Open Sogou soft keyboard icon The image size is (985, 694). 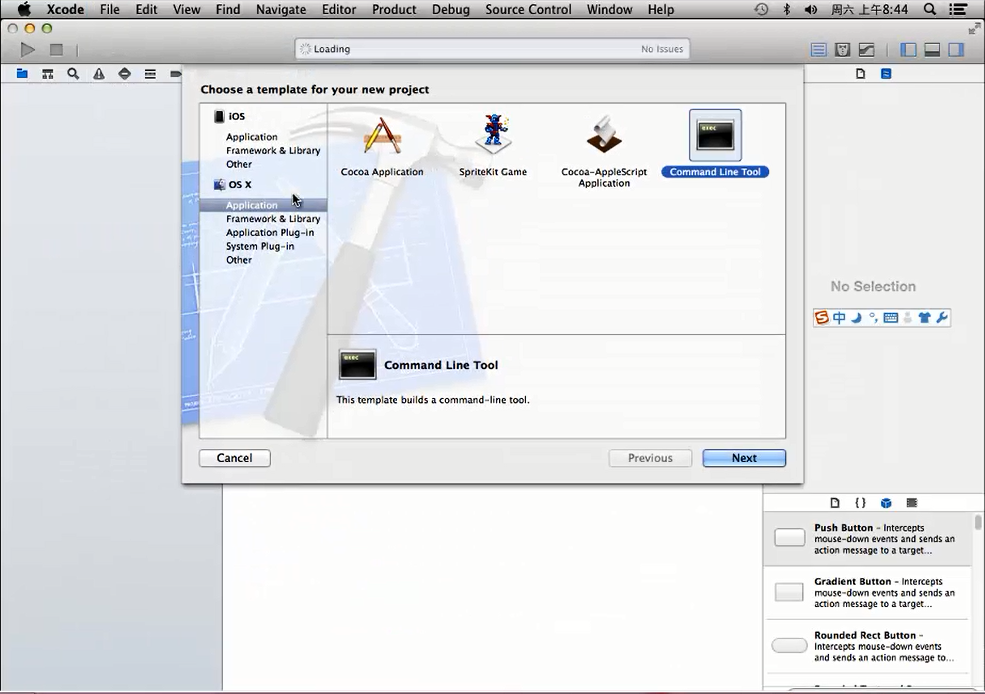[x=891, y=318]
